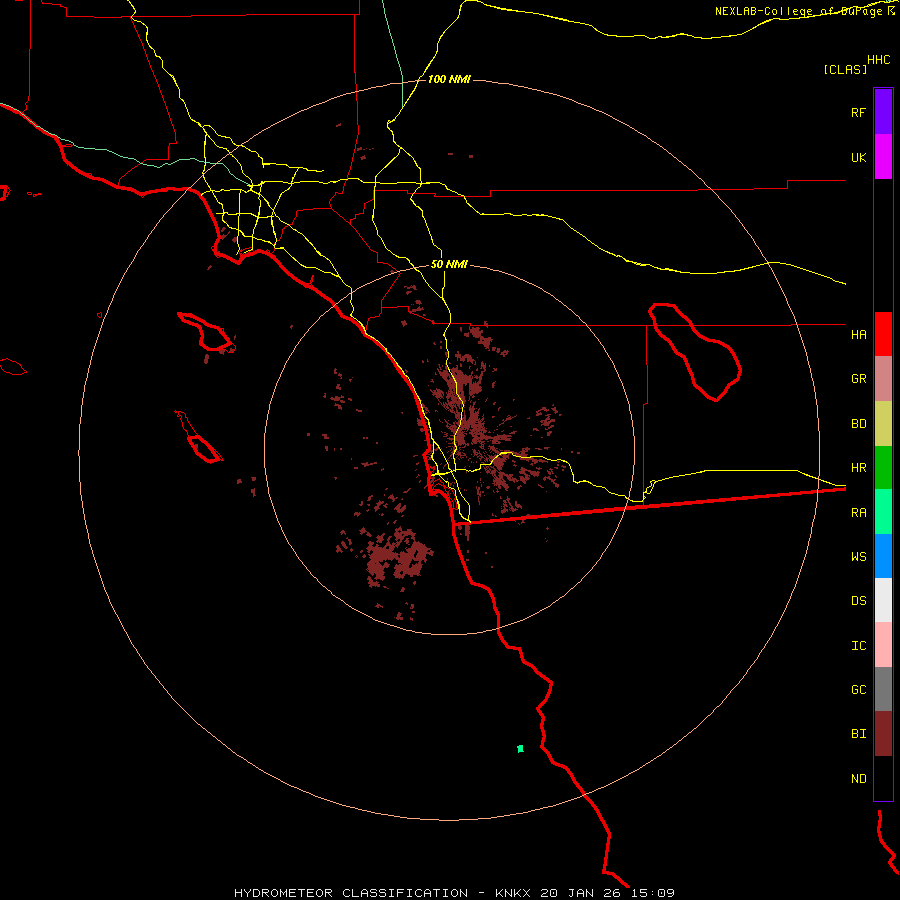
Task: Click the RA legend label
Action: pyautogui.click(x=858, y=512)
